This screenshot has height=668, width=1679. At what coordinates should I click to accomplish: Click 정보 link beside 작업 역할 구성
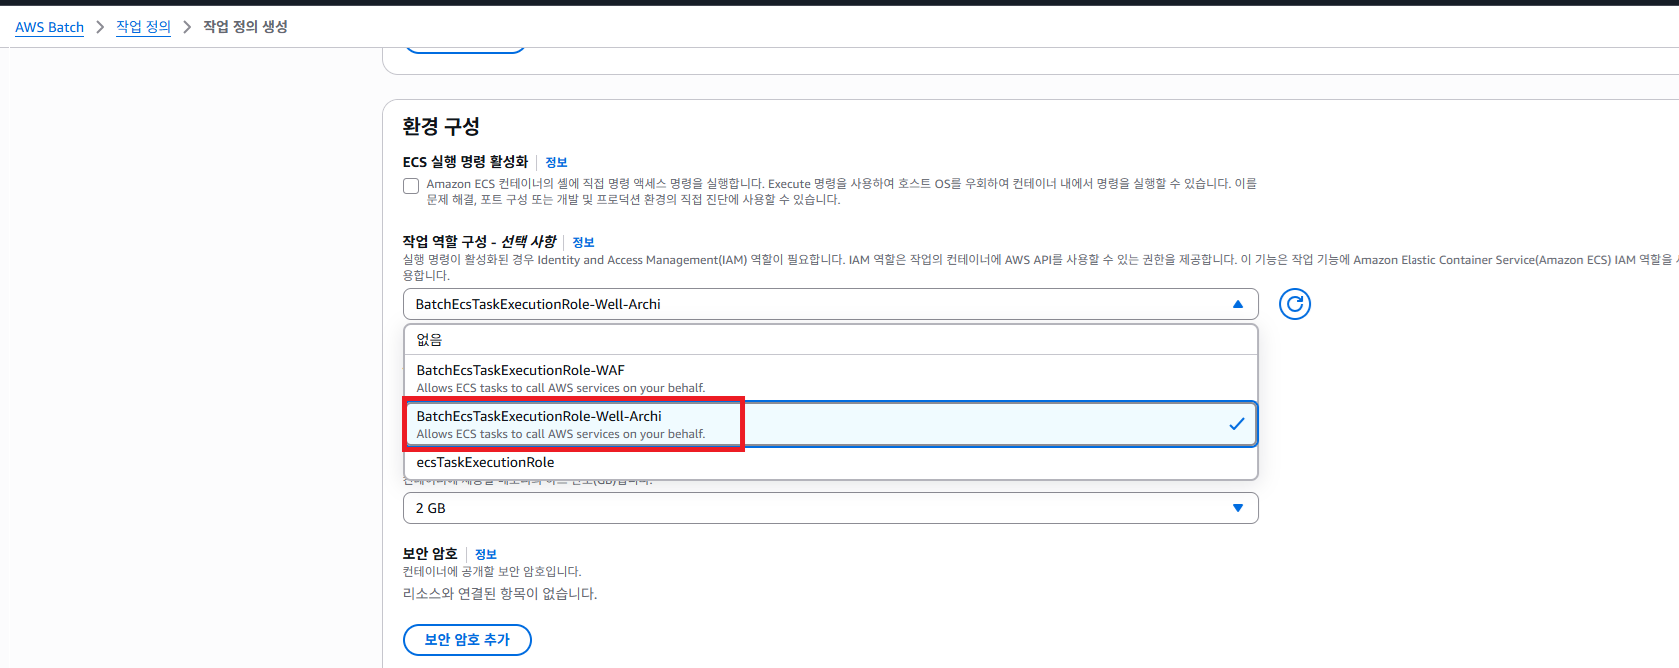coord(583,243)
